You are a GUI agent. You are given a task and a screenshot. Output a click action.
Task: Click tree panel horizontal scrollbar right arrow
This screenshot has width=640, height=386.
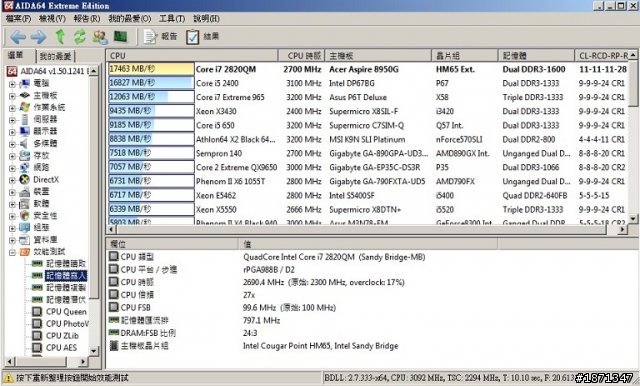(83, 362)
